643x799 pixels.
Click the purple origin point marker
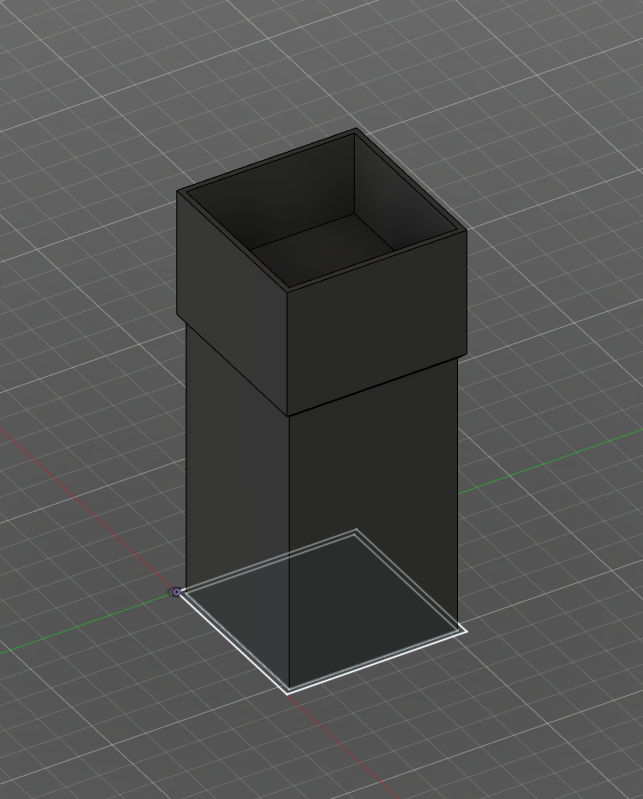[176, 592]
